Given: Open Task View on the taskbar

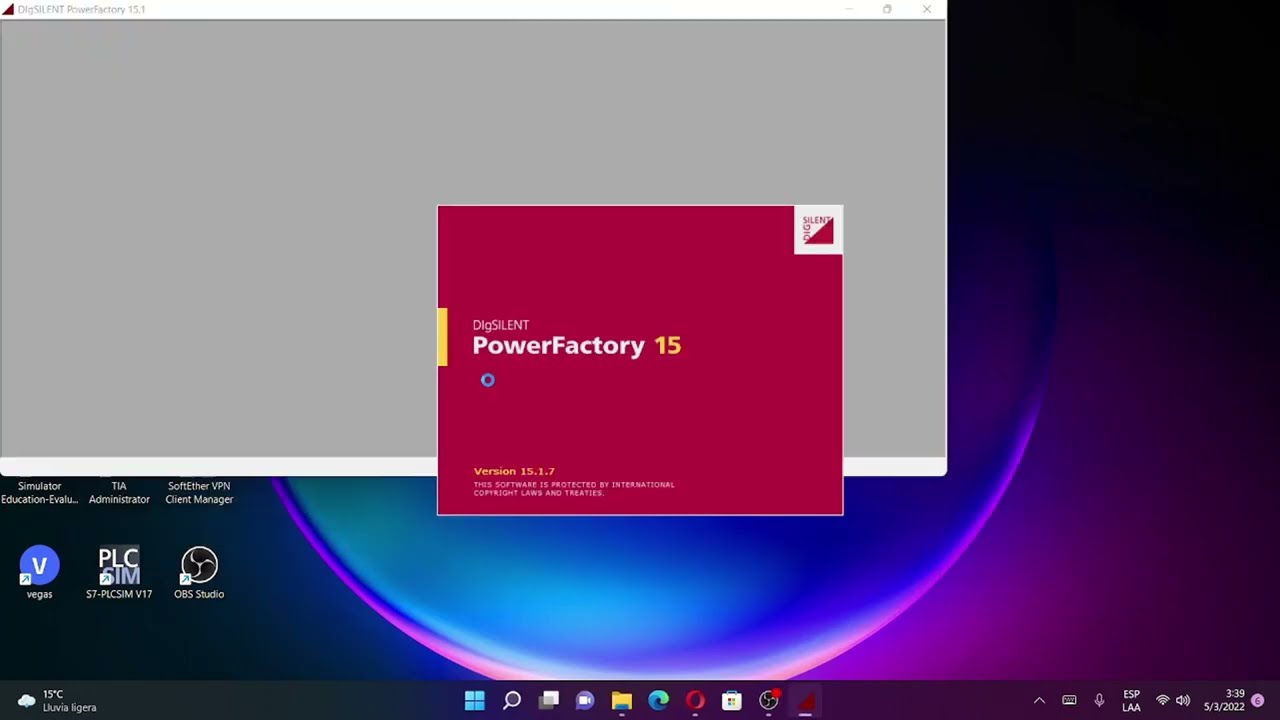Looking at the screenshot, I should coord(549,701).
